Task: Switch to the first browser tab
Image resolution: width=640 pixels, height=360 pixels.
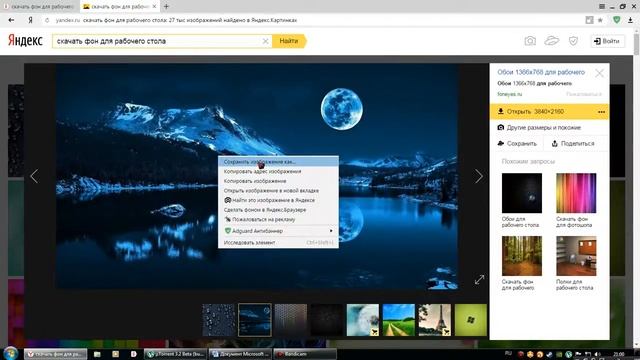Action: point(39,7)
